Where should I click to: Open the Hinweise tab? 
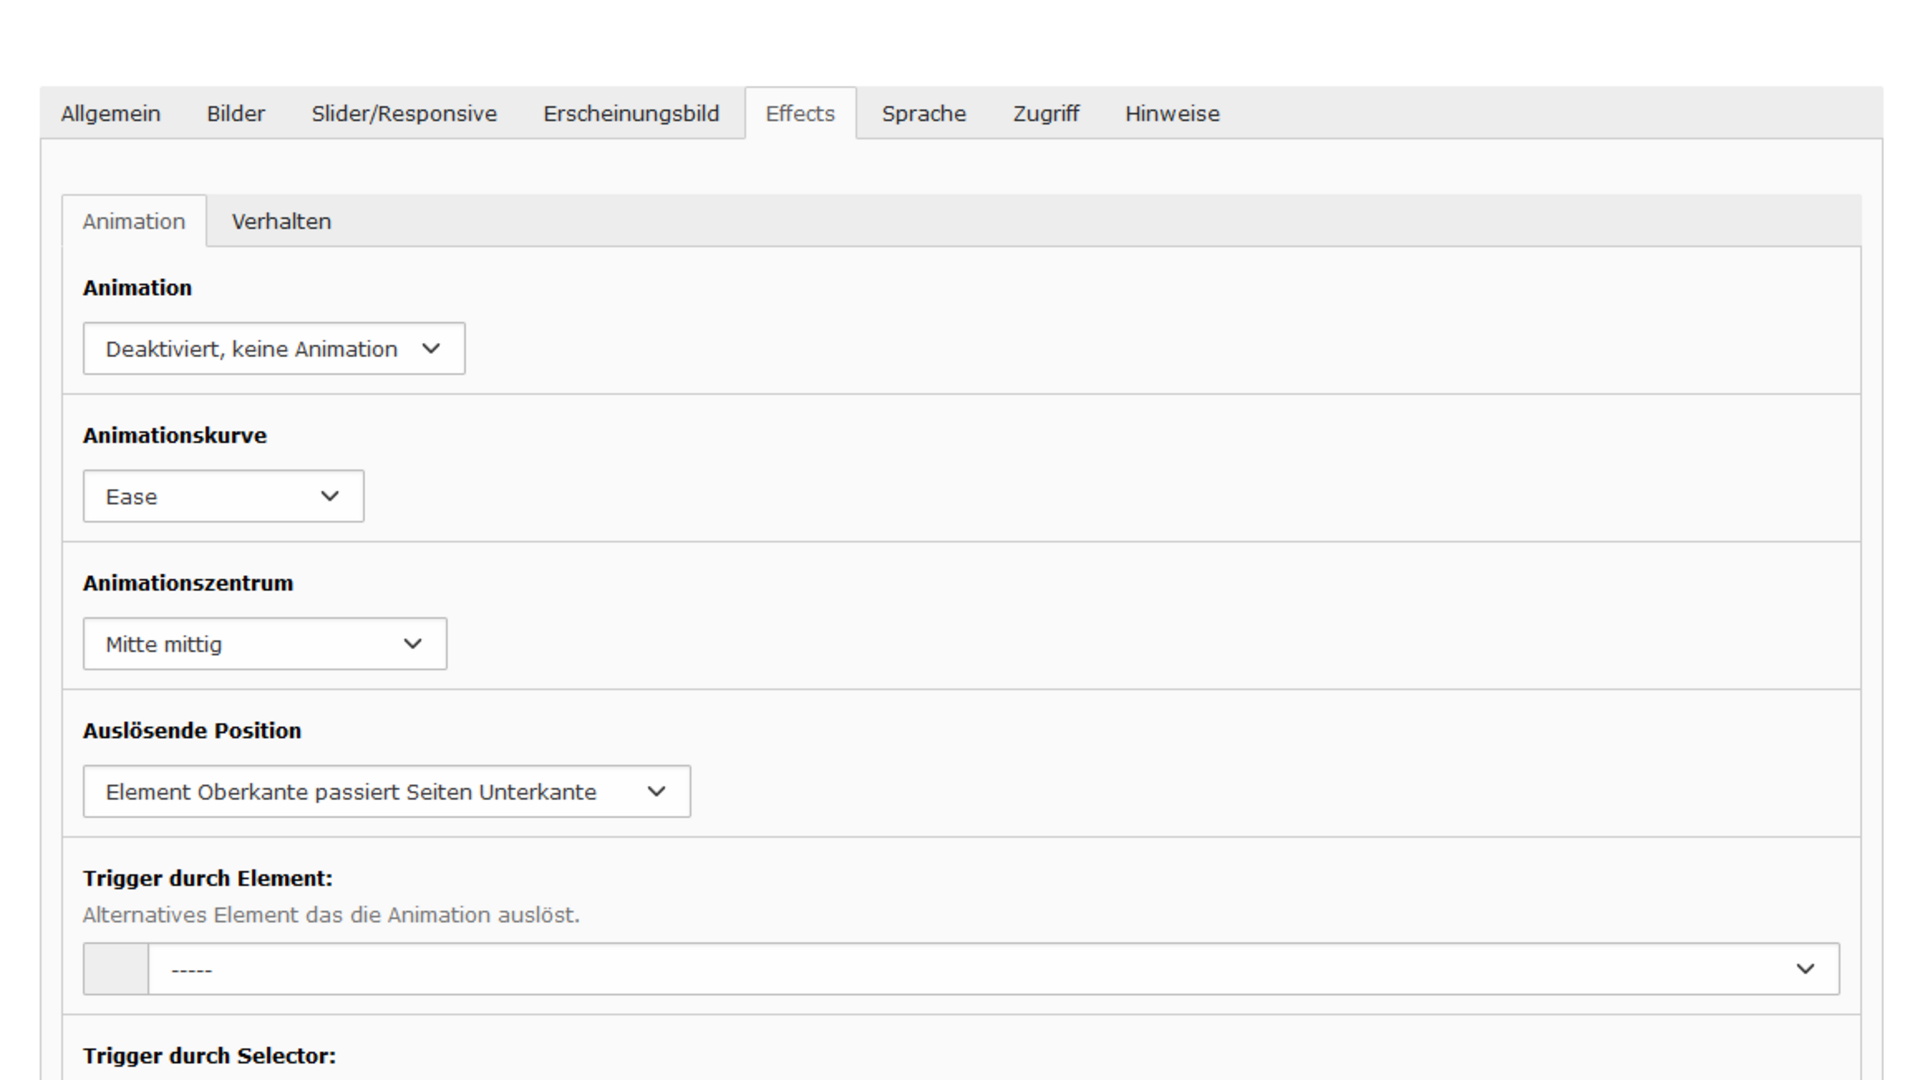(x=1172, y=114)
